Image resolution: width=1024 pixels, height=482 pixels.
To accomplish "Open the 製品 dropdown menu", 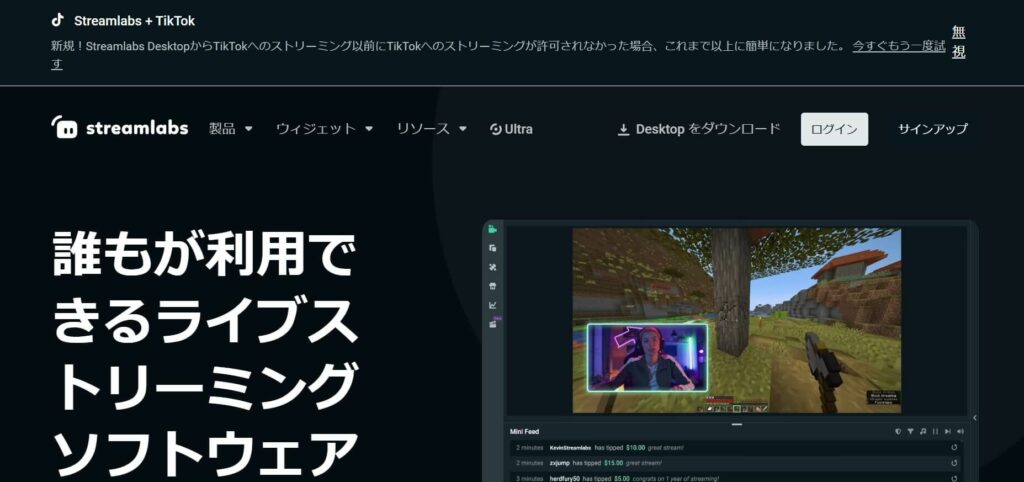I will tap(231, 129).
